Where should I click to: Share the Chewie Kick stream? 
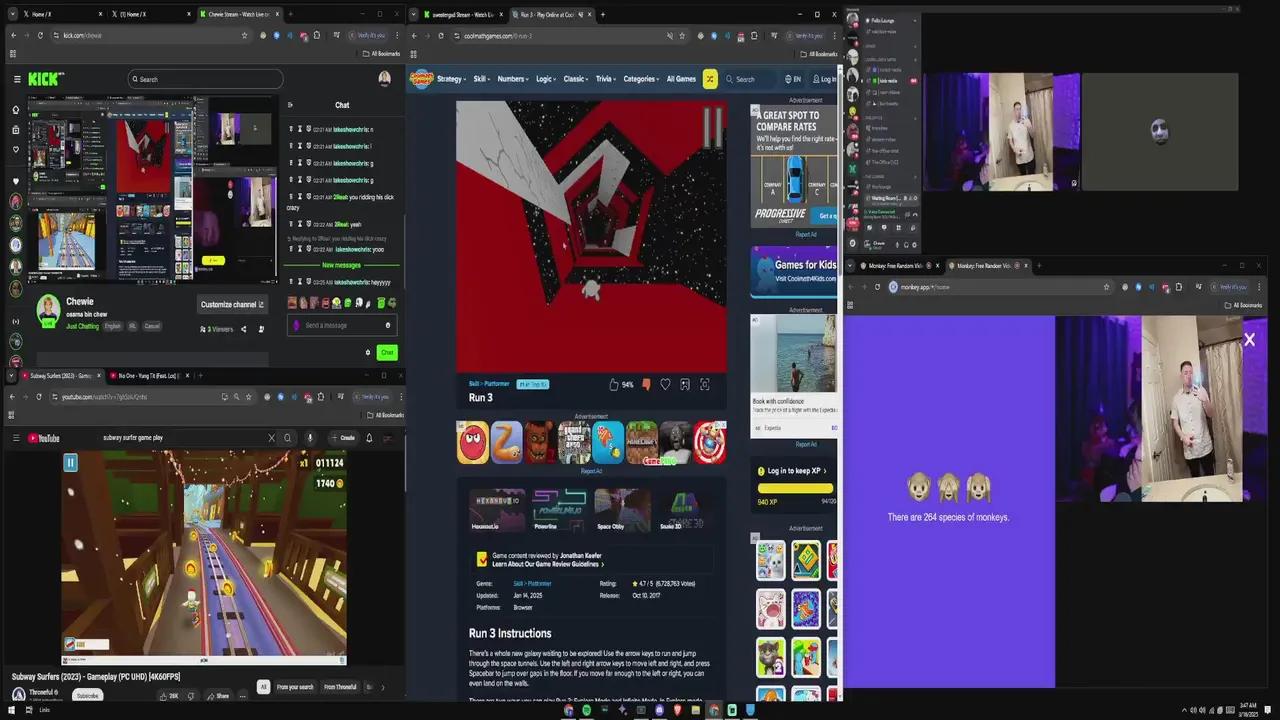(x=243, y=329)
